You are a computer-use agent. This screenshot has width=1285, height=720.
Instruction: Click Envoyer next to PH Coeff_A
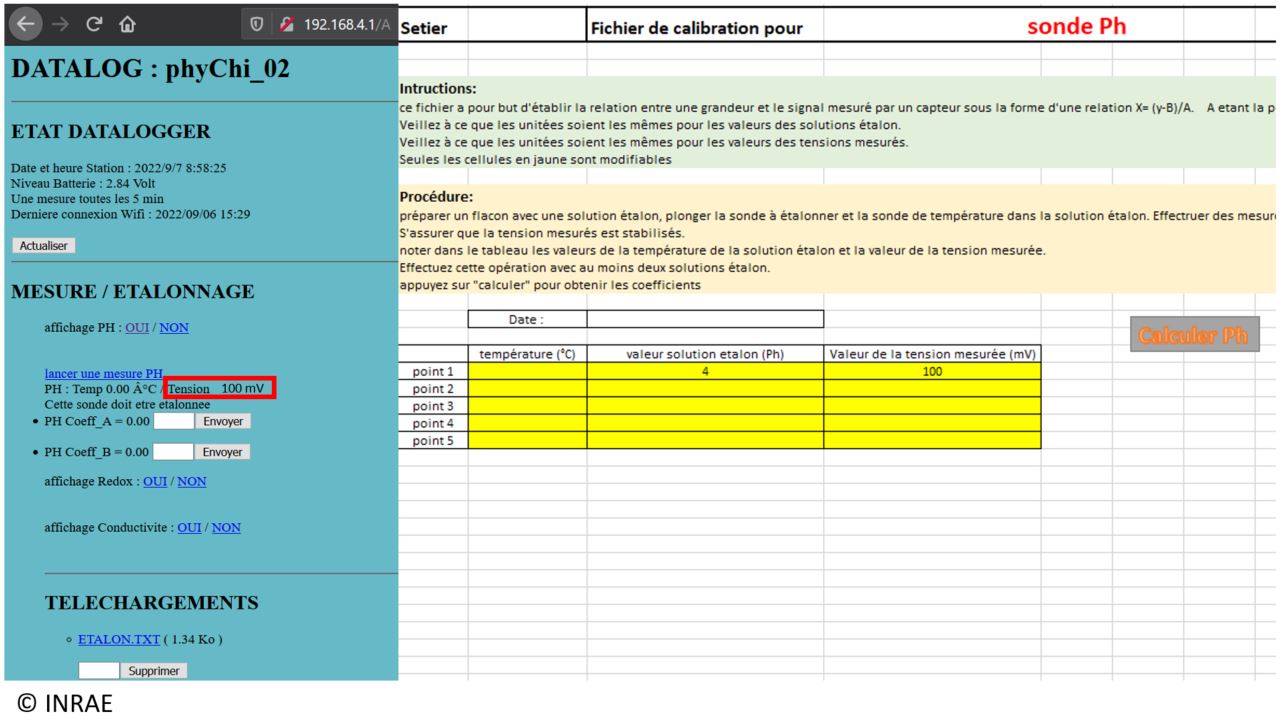click(222, 421)
